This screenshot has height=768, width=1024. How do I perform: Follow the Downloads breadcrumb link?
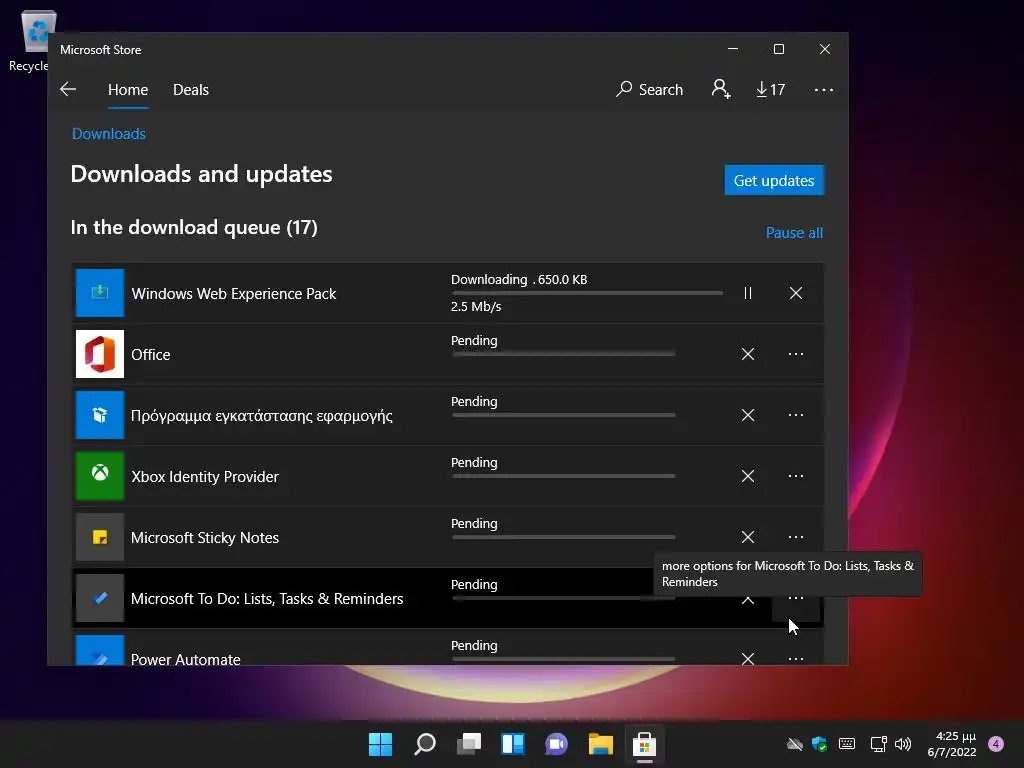(x=108, y=134)
